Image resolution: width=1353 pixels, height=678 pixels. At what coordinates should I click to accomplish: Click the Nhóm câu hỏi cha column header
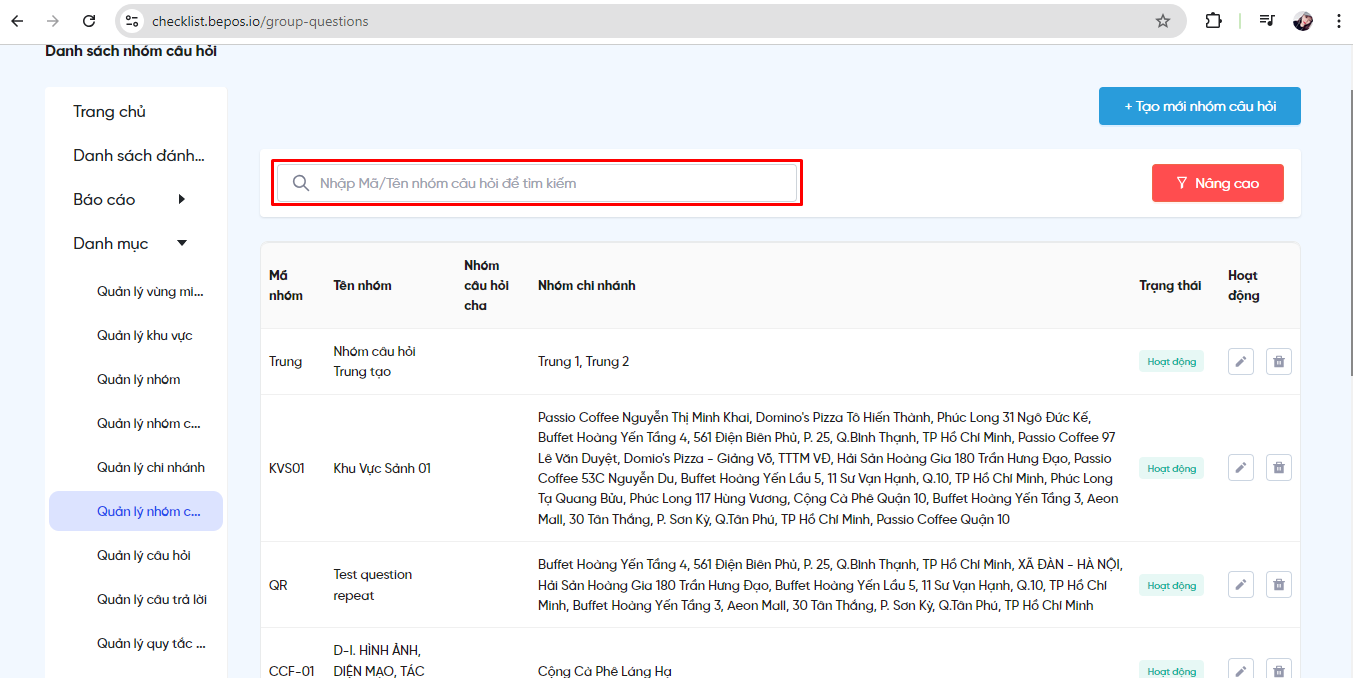(x=486, y=285)
